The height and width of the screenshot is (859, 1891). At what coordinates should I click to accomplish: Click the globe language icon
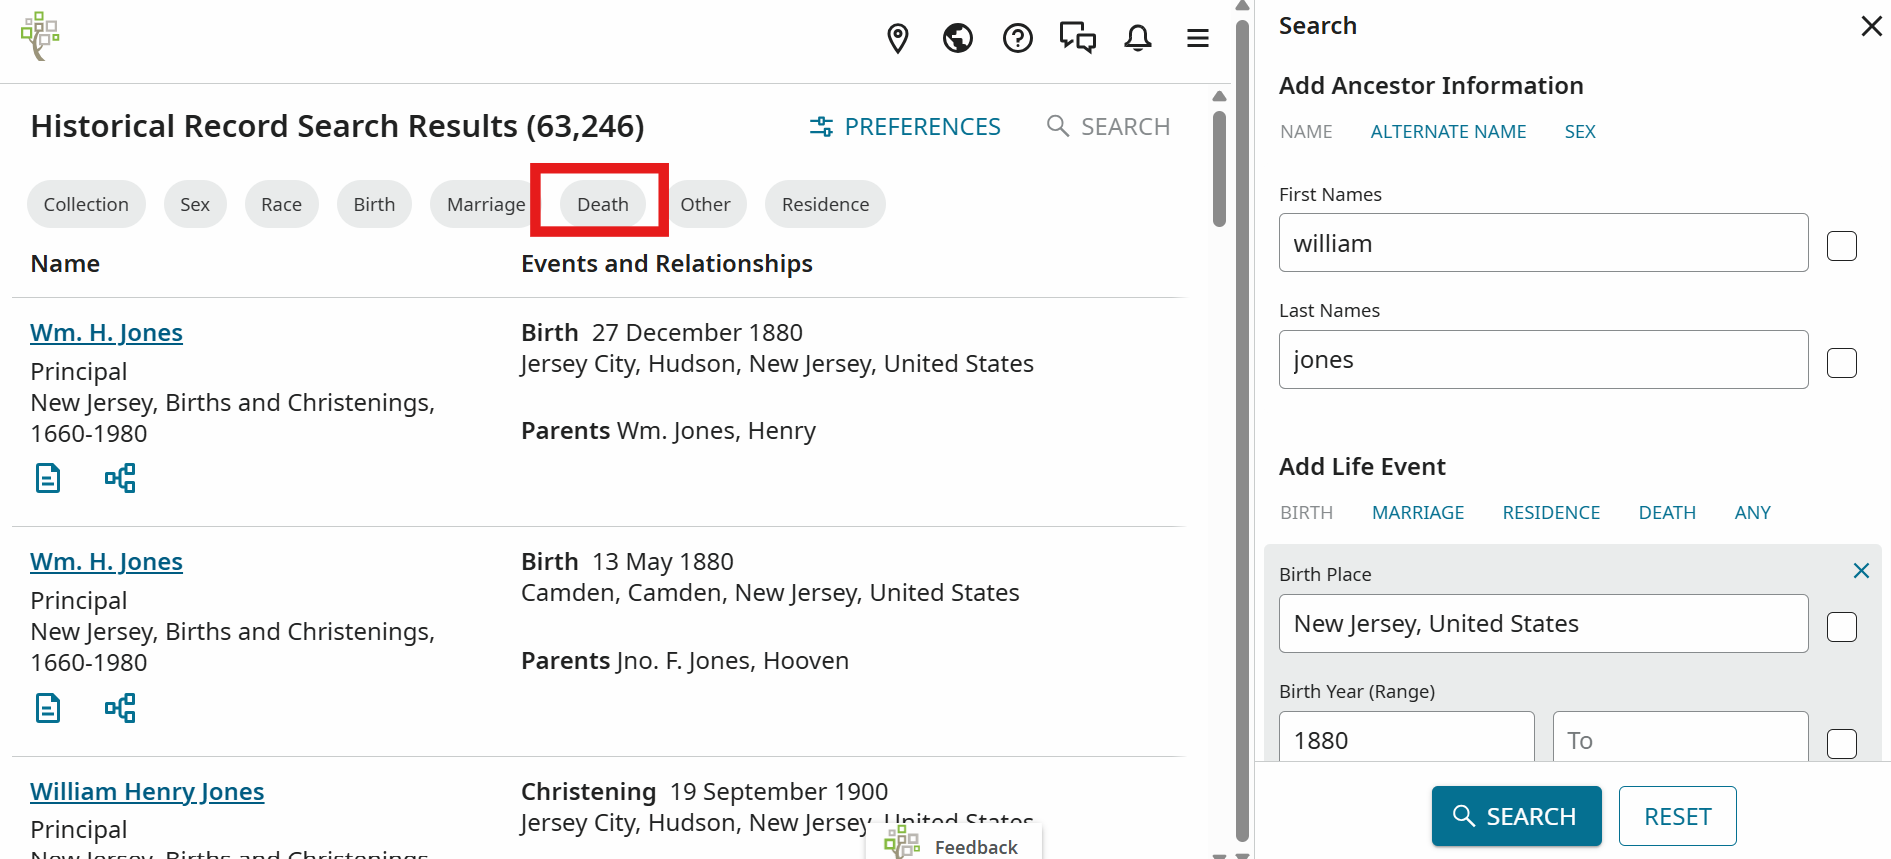957,38
